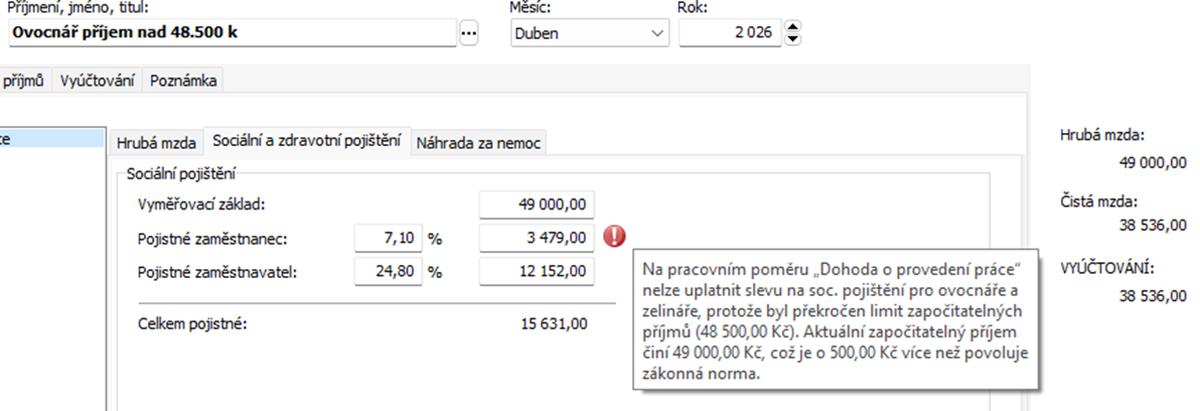
Task: Click the partially visible příjmů tab
Action: [23, 82]
